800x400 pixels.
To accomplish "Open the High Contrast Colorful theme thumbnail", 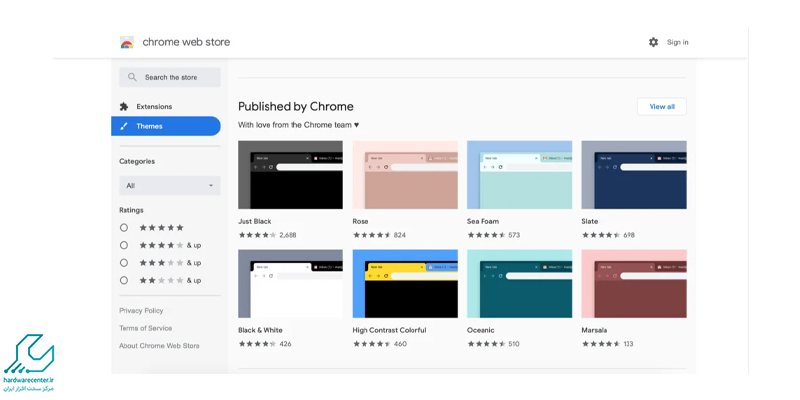I will point(405,284).
